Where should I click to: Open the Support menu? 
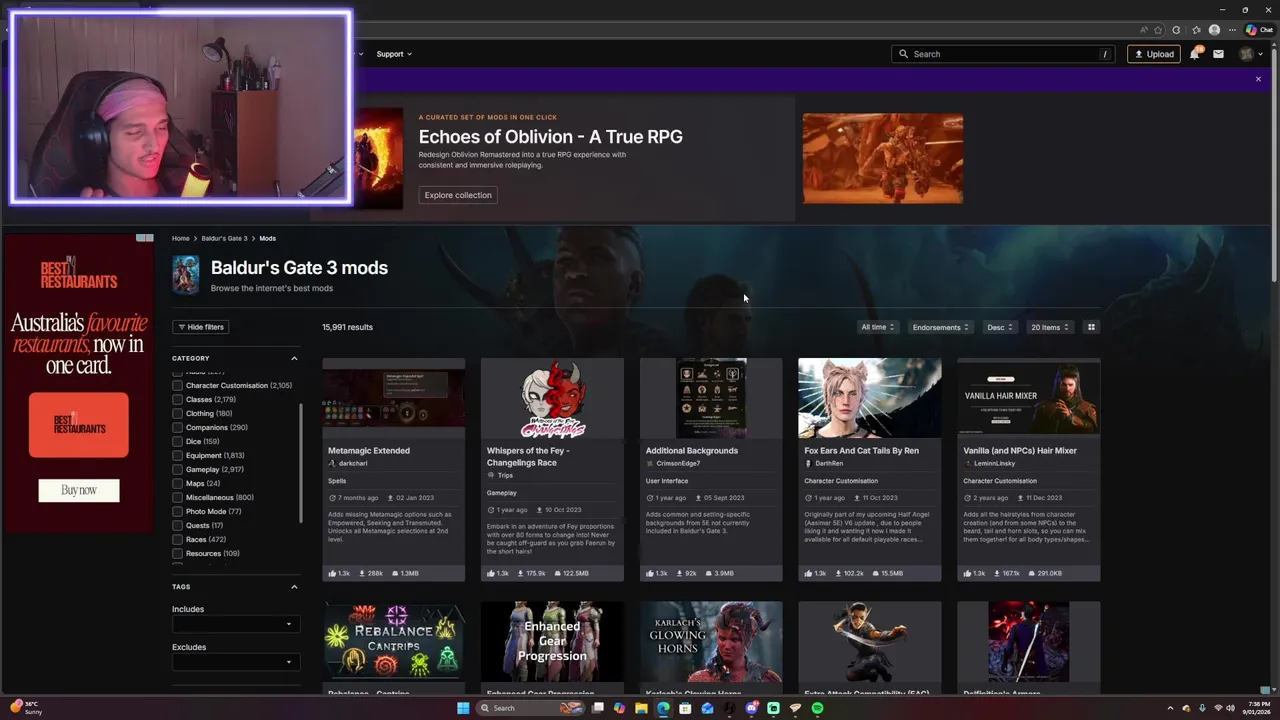pyautogui.click(x=394, y=54)
